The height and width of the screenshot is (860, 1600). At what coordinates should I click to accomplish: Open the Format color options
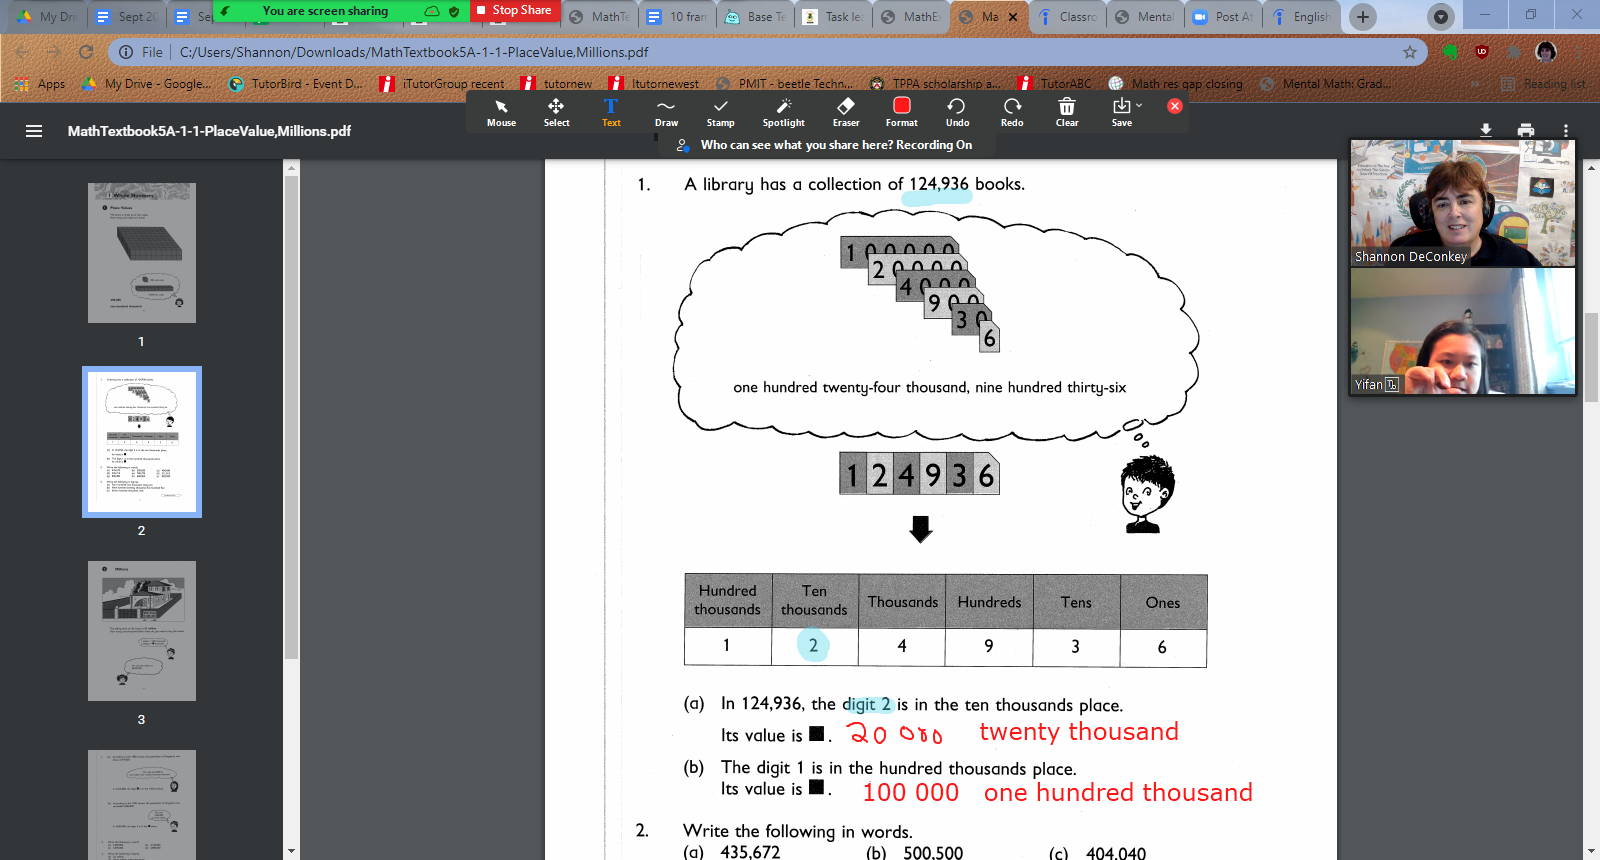coord(901,112)
